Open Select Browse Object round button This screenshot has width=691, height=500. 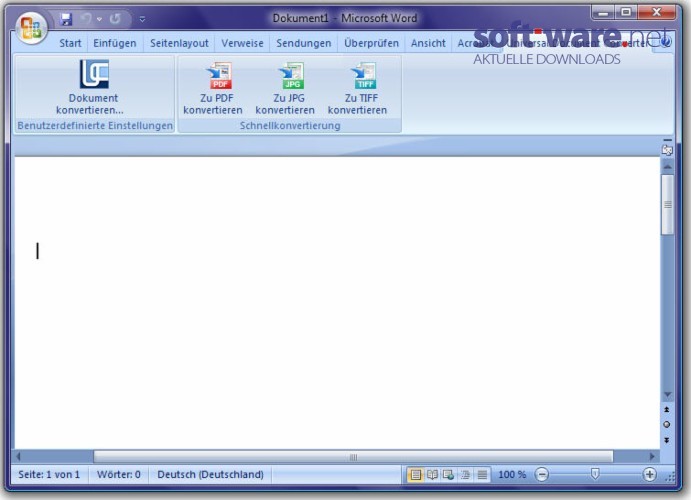pyautogui.click(x=667, y=425)
